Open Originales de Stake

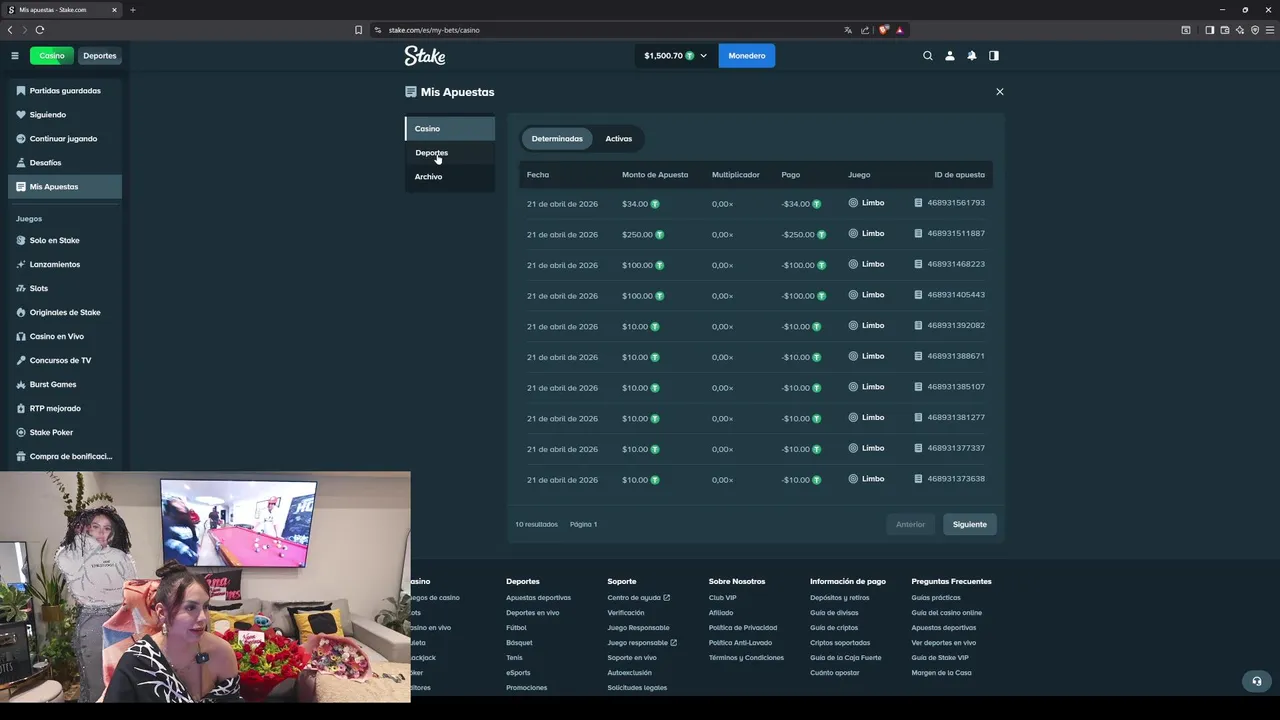[x=65, y=313]
